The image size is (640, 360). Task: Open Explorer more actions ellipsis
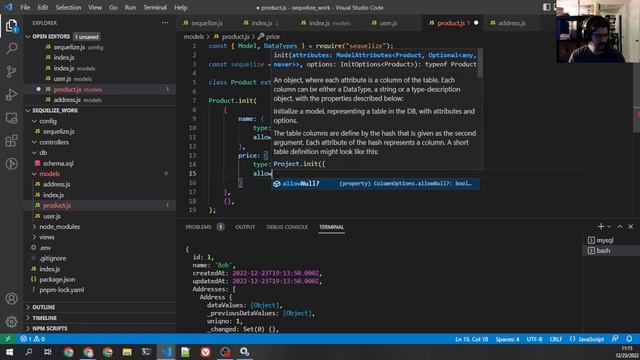pos(165,23)
